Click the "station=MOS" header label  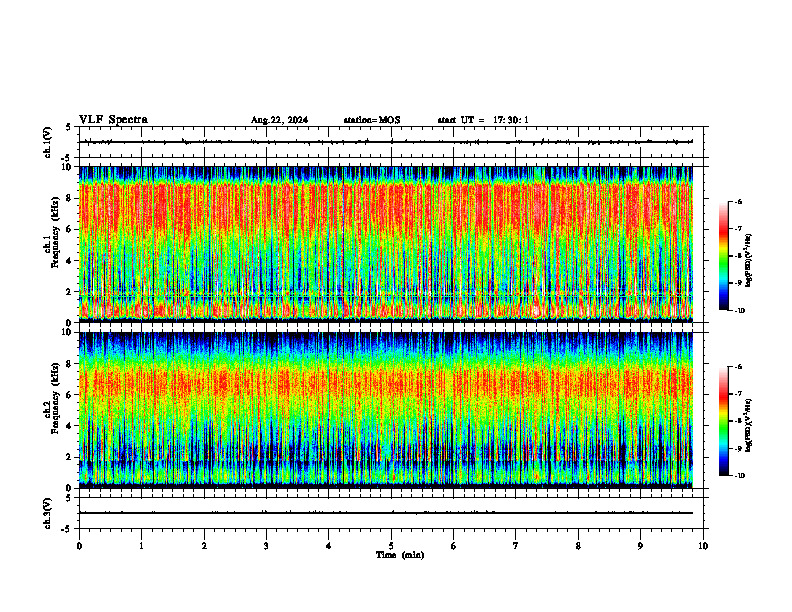pos(372,120)
